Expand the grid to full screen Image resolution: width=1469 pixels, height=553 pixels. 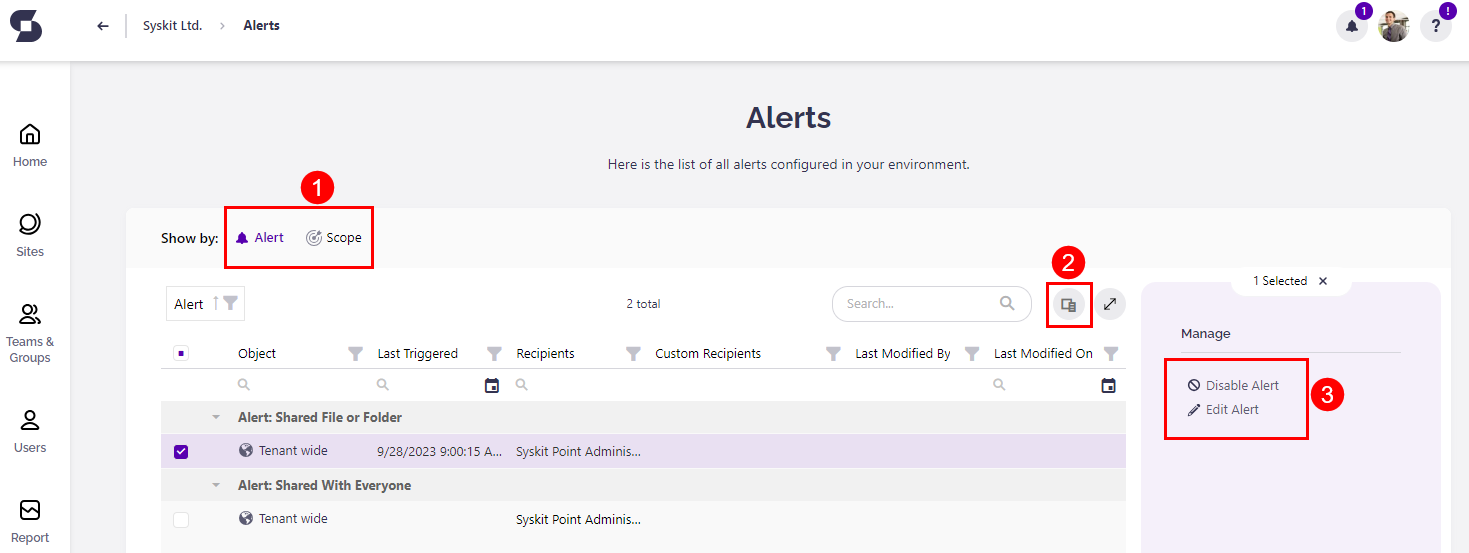tap(1110, 304)
